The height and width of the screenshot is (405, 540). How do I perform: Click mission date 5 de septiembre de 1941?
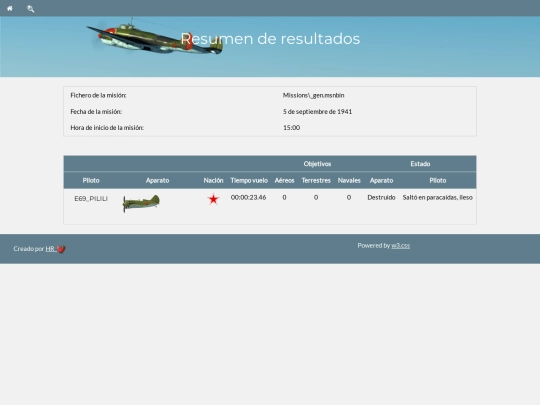pos(318,112)
